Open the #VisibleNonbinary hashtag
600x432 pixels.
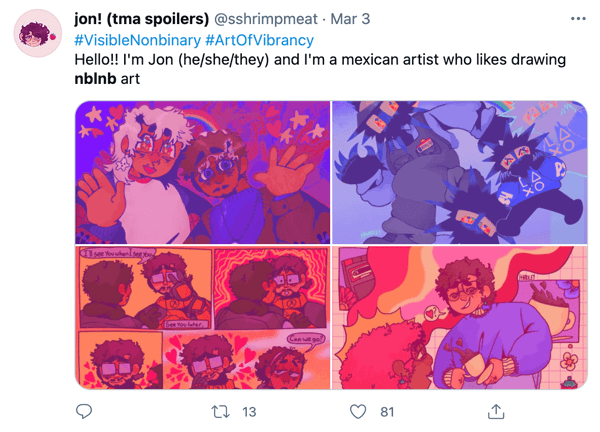(x=137, y=40)
